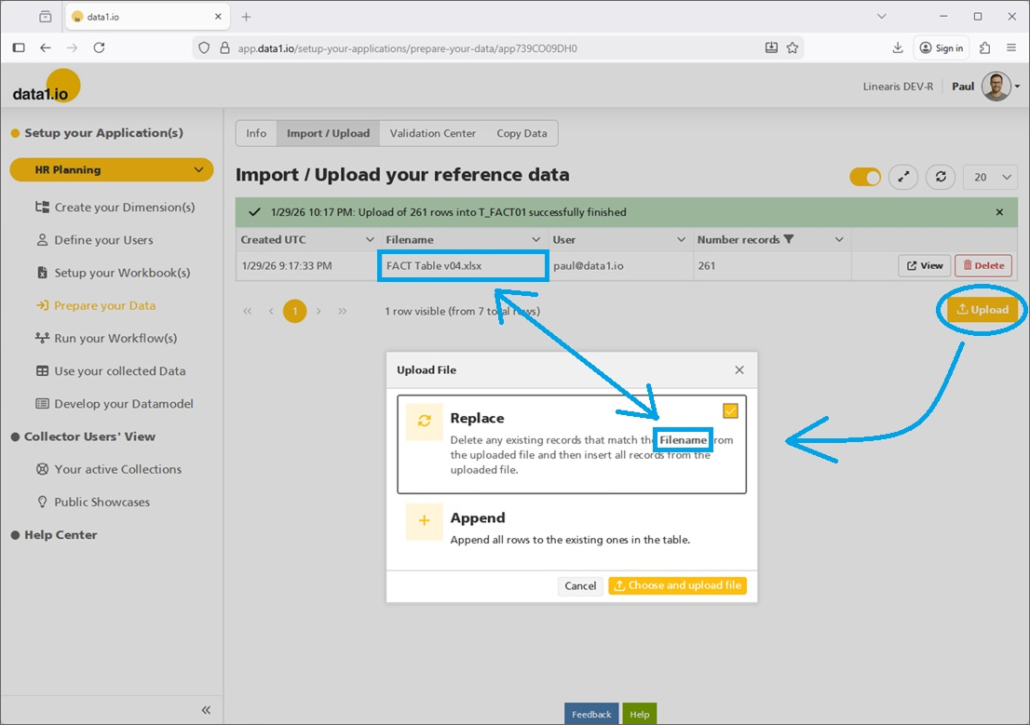Click the Number records filter icon
Image resolution: width=1030 pixels, height=725 pixels.
click(789, 240)
